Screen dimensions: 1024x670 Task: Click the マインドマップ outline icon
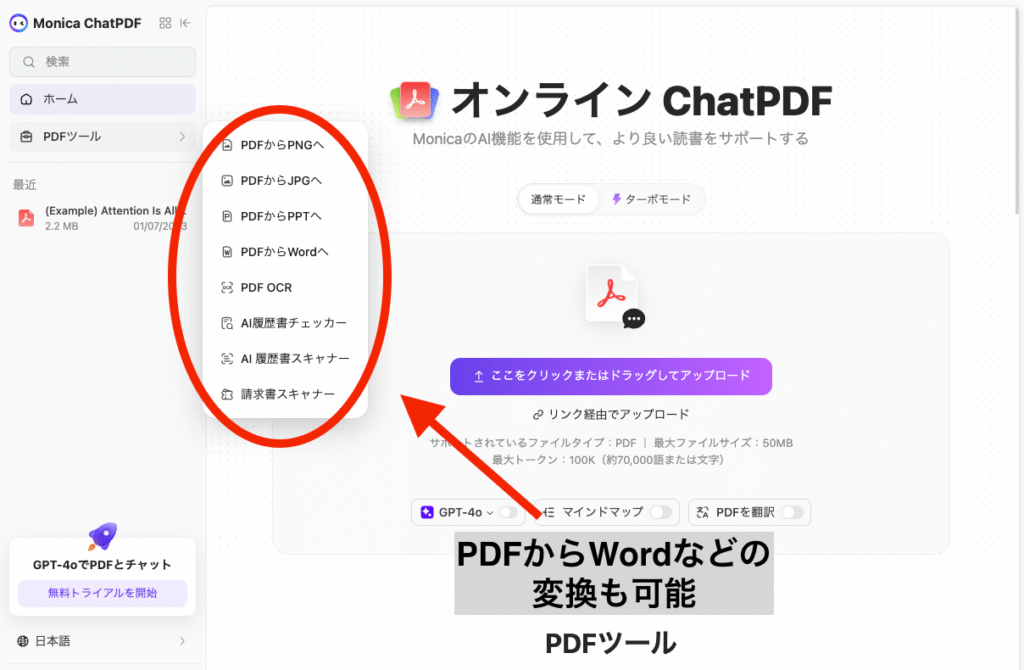click(549, 513)
